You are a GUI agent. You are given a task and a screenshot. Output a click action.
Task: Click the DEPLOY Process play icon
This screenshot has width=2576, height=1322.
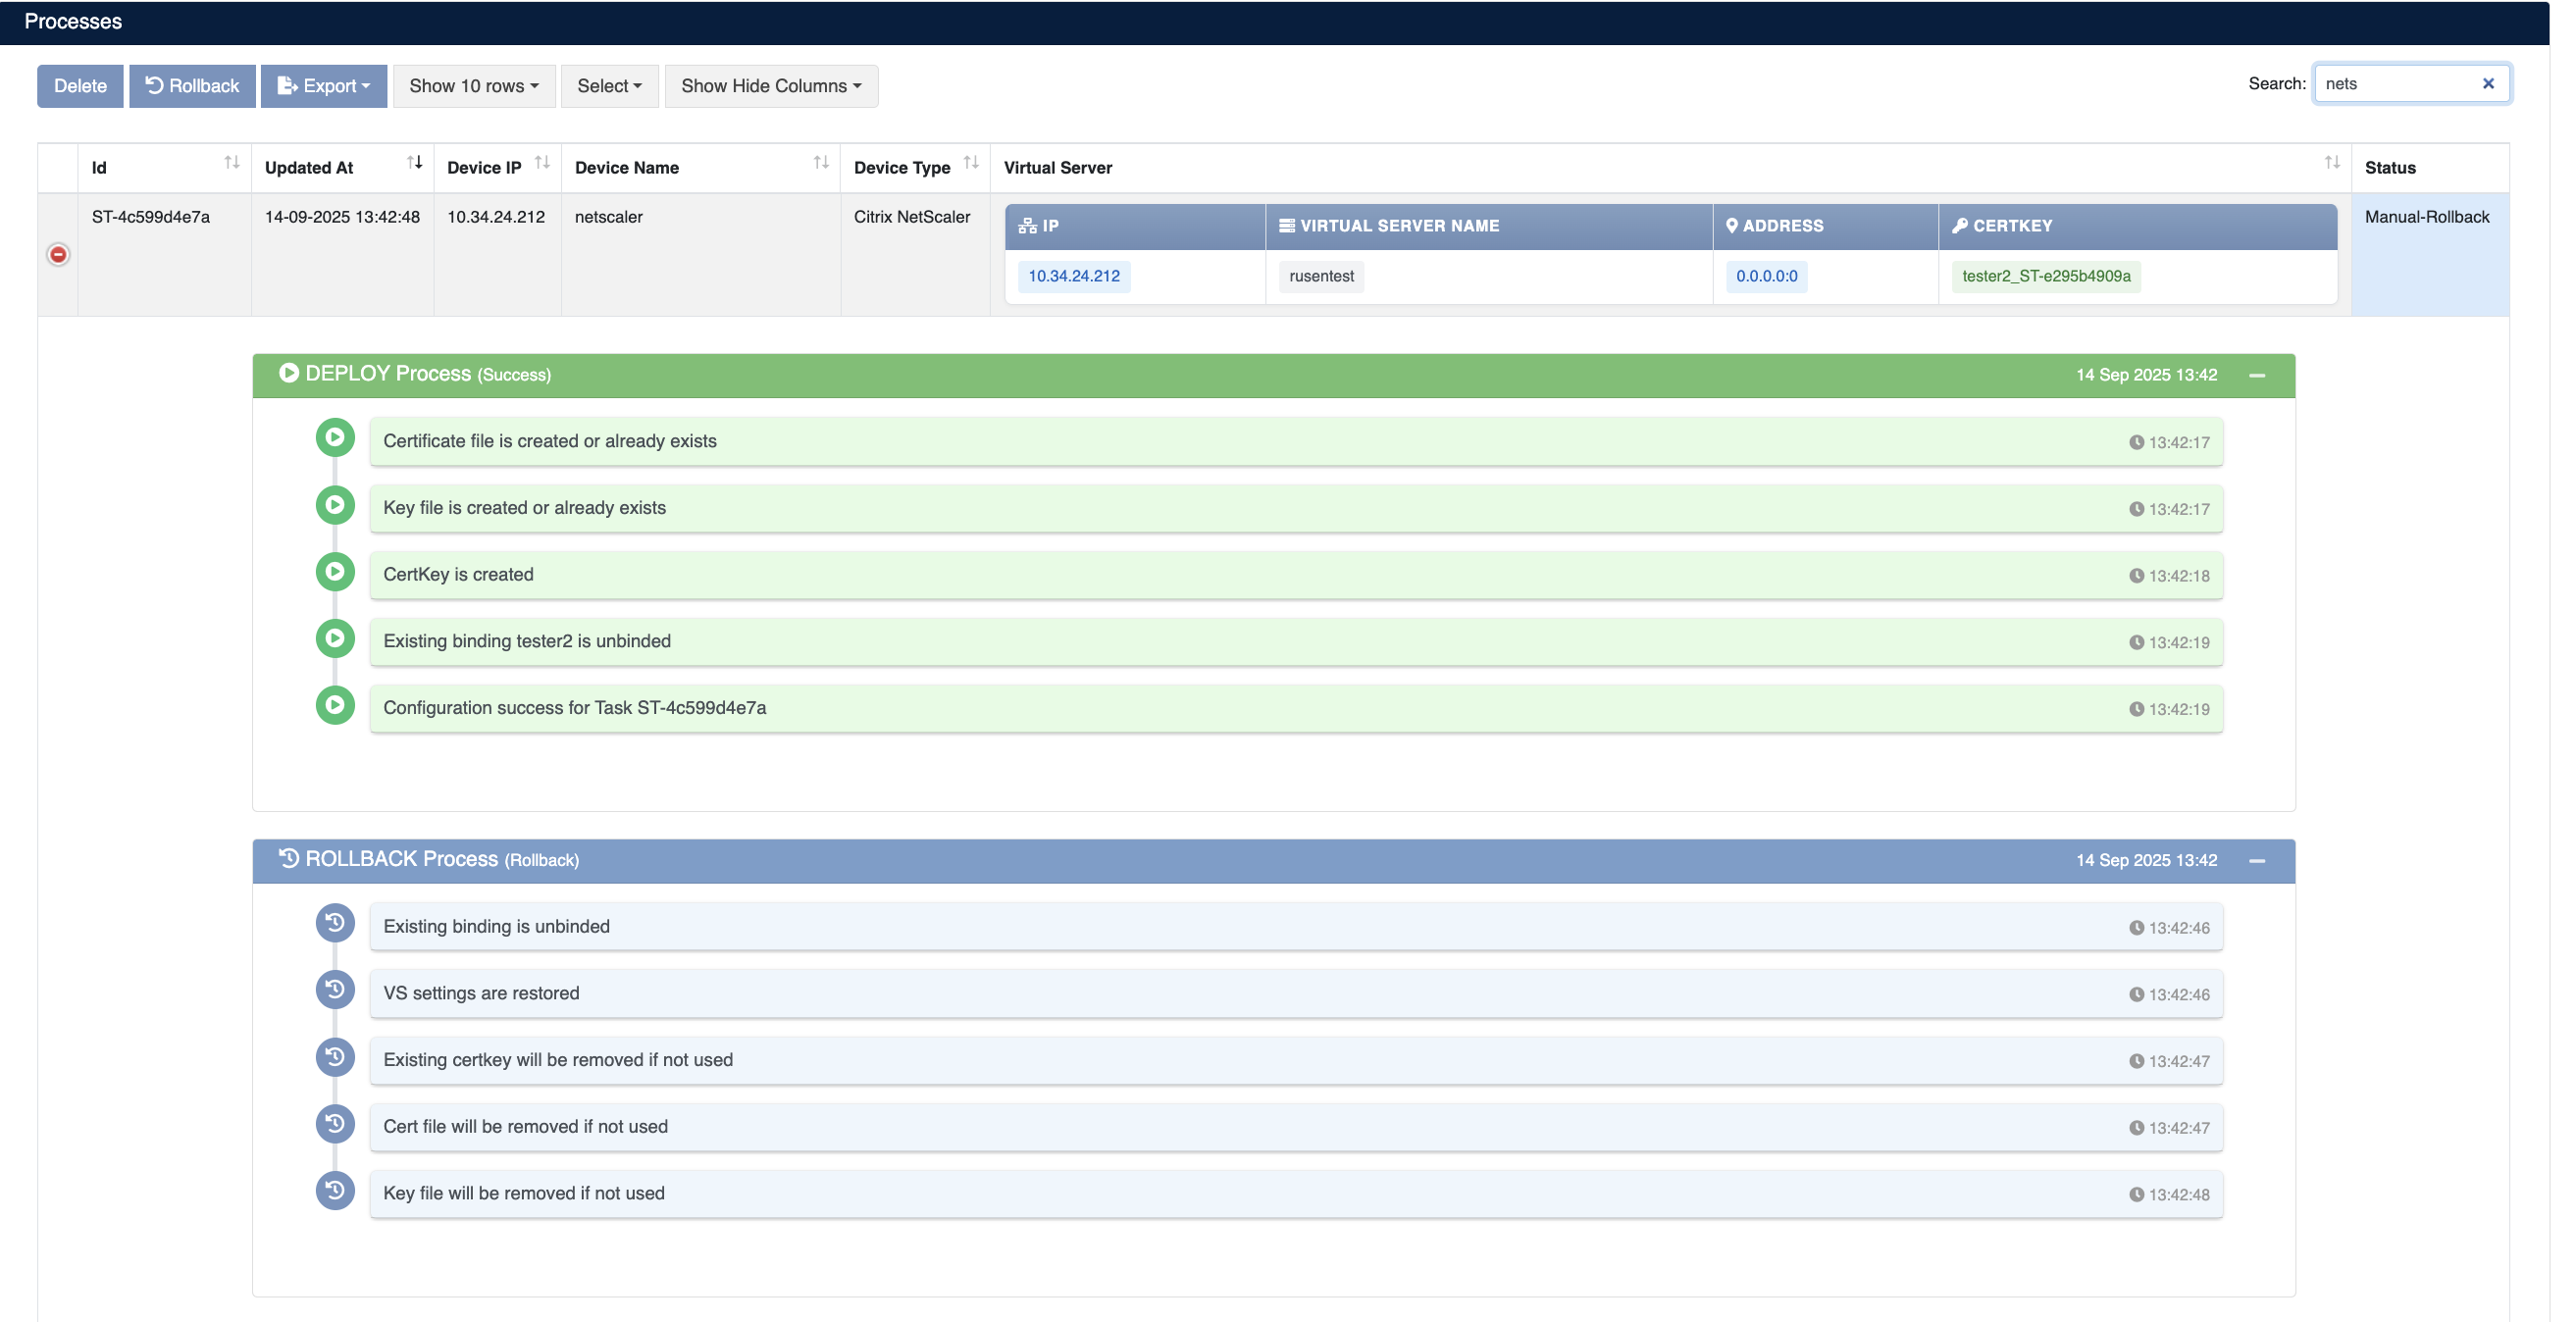[x=289, y=373]
